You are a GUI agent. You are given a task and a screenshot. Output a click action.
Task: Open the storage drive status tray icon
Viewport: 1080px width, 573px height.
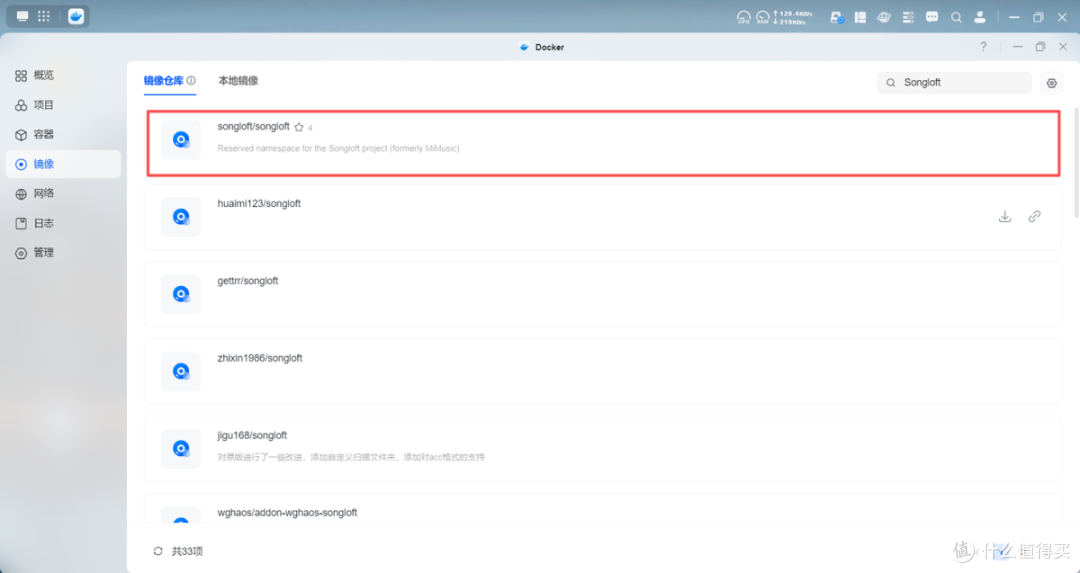[x=837, y=17]
